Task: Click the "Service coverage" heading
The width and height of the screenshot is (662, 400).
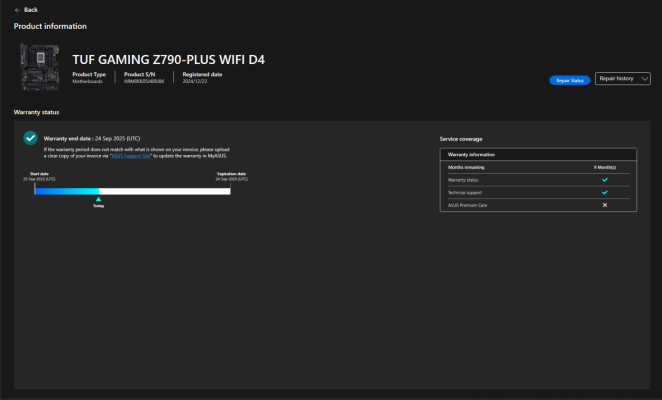Action: (x=461, y=139)
